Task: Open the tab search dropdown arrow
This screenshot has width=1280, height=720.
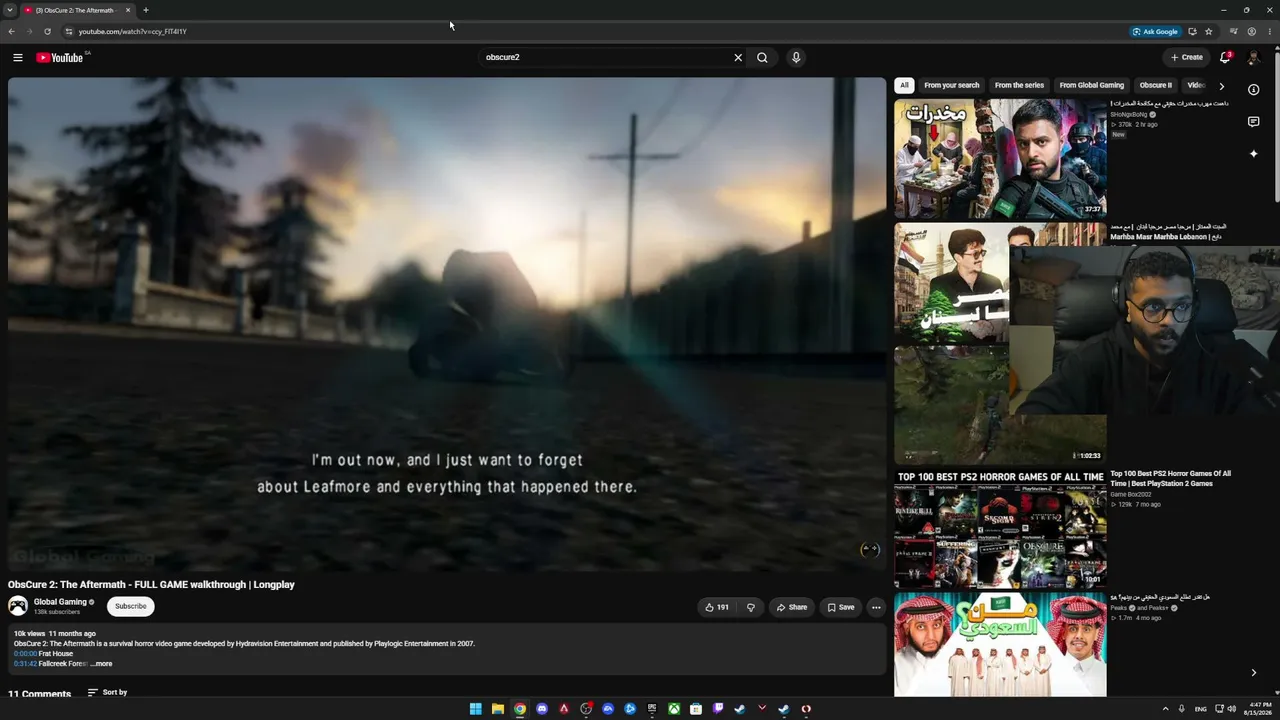Action: (9, 10)
